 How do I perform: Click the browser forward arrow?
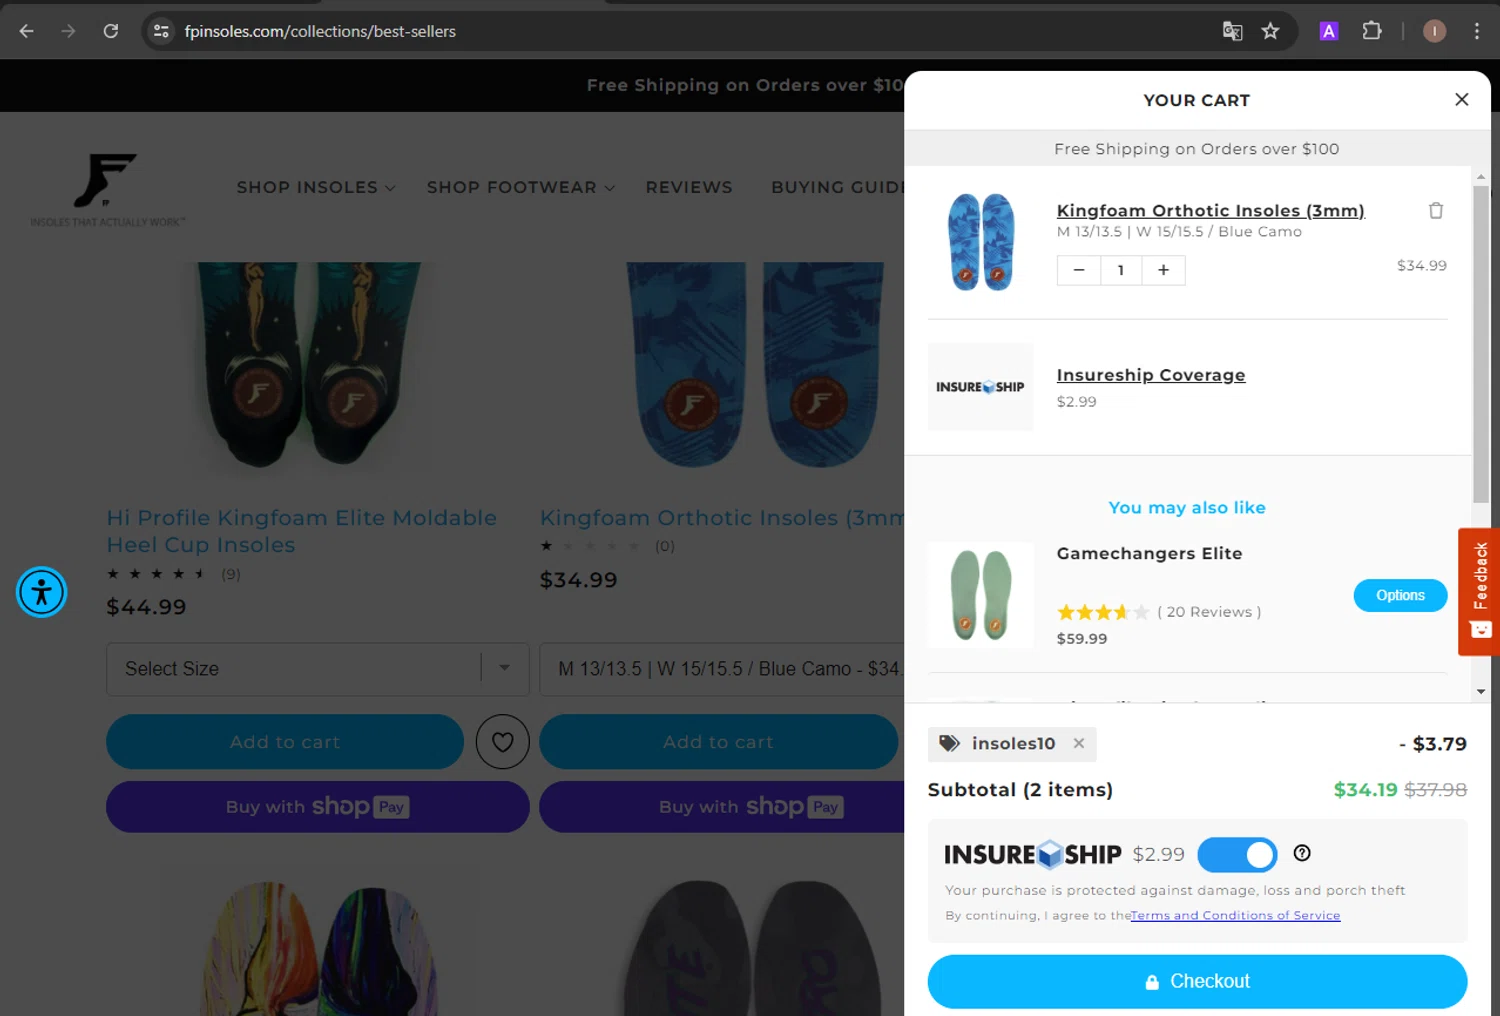click(x=68, y=31)
